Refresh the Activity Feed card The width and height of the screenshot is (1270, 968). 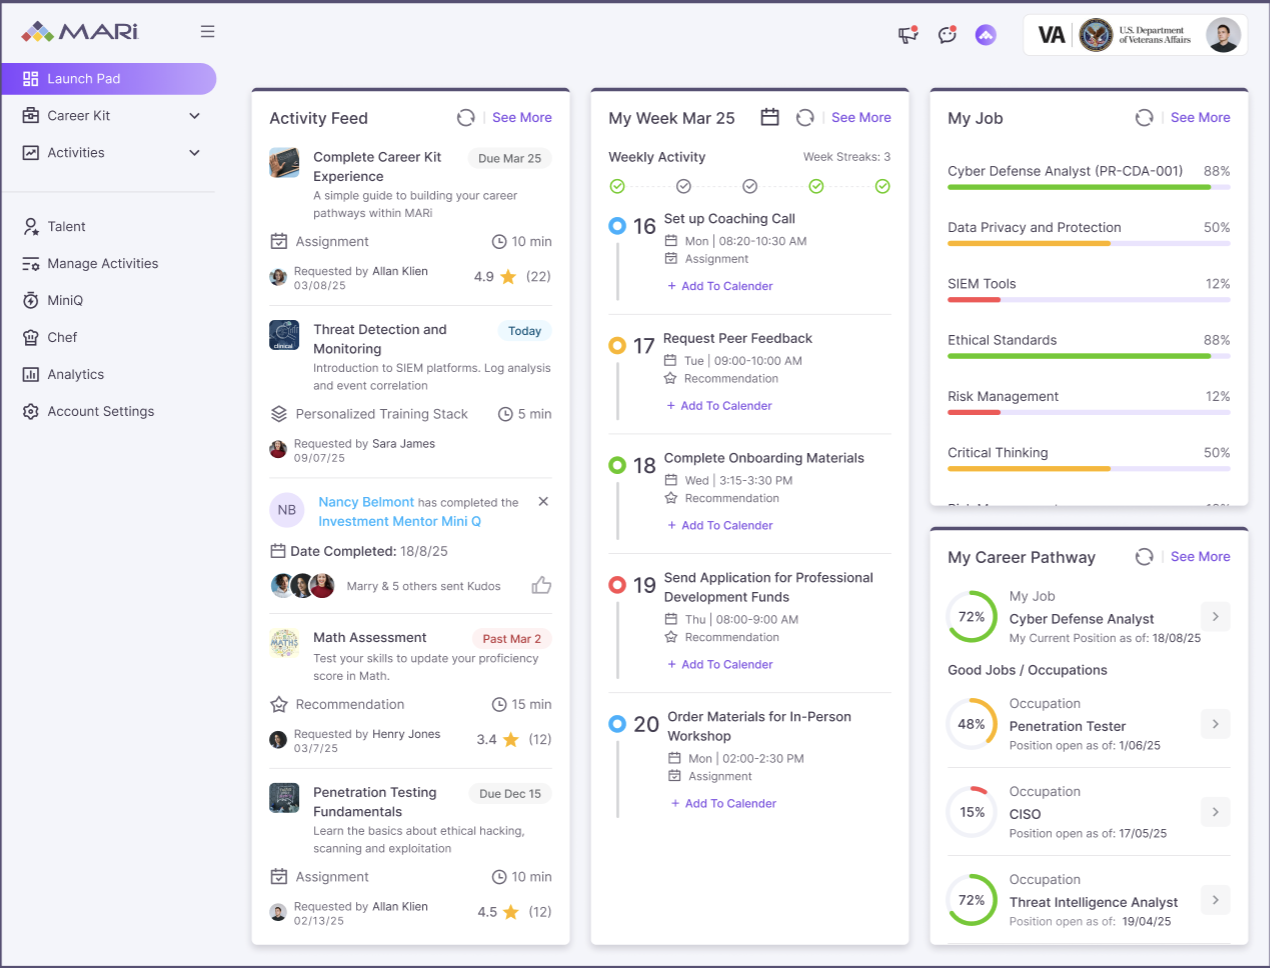click(x=466, y=118)
